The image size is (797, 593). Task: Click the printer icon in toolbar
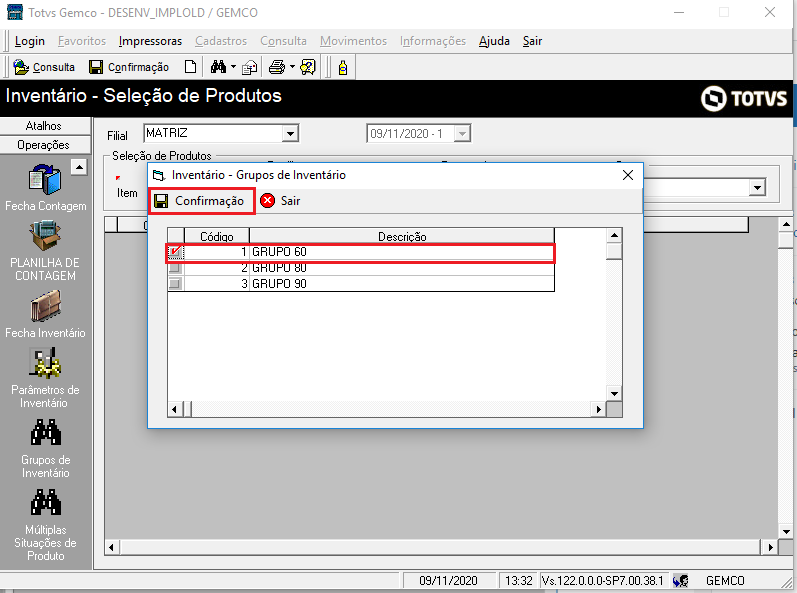click(277, 67)
